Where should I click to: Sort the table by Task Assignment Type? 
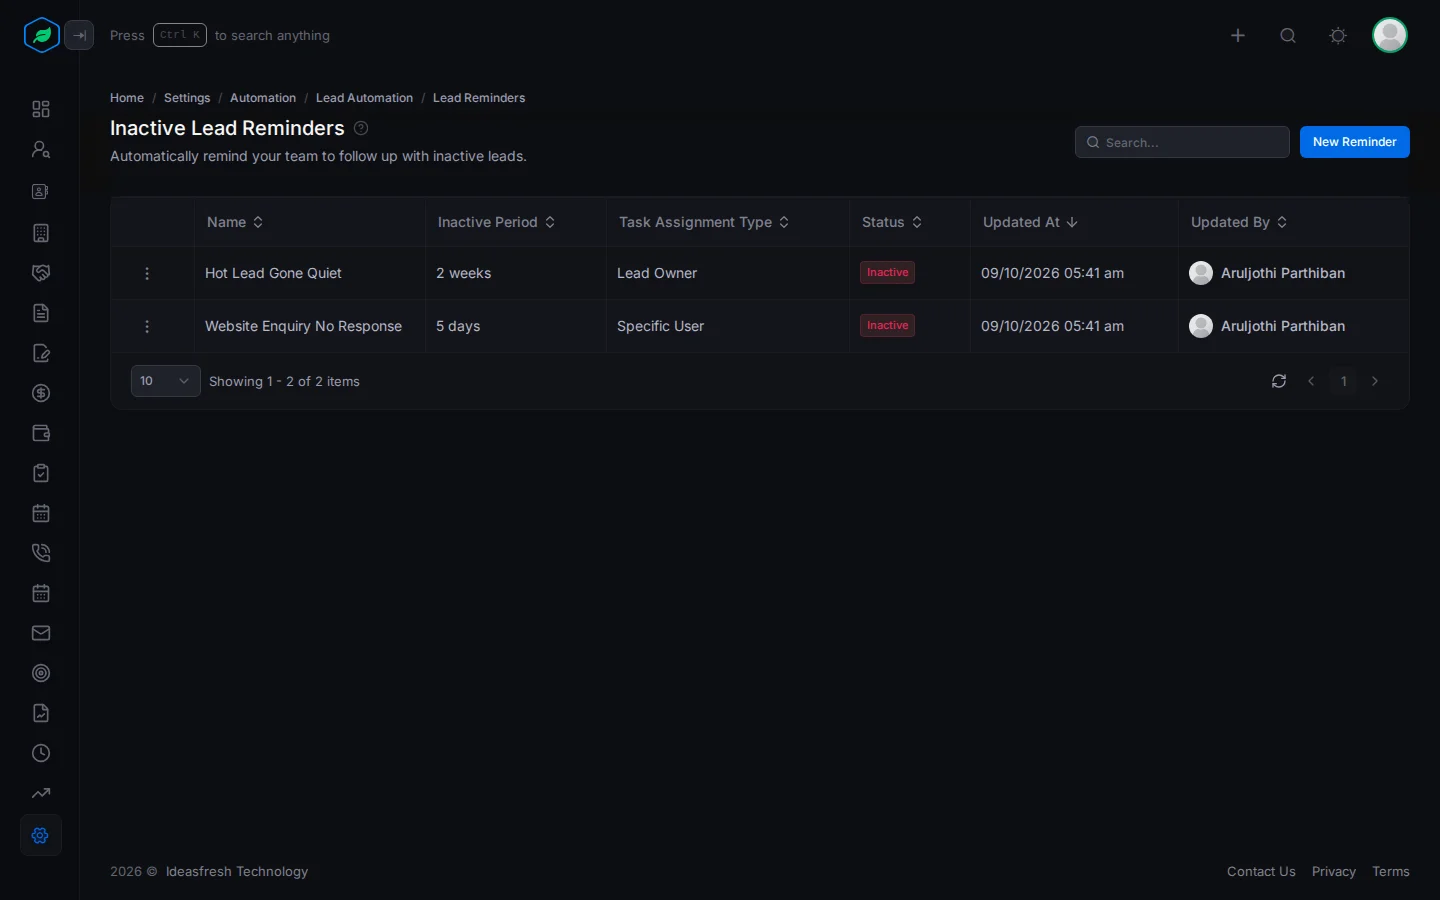tap(704, 222)
